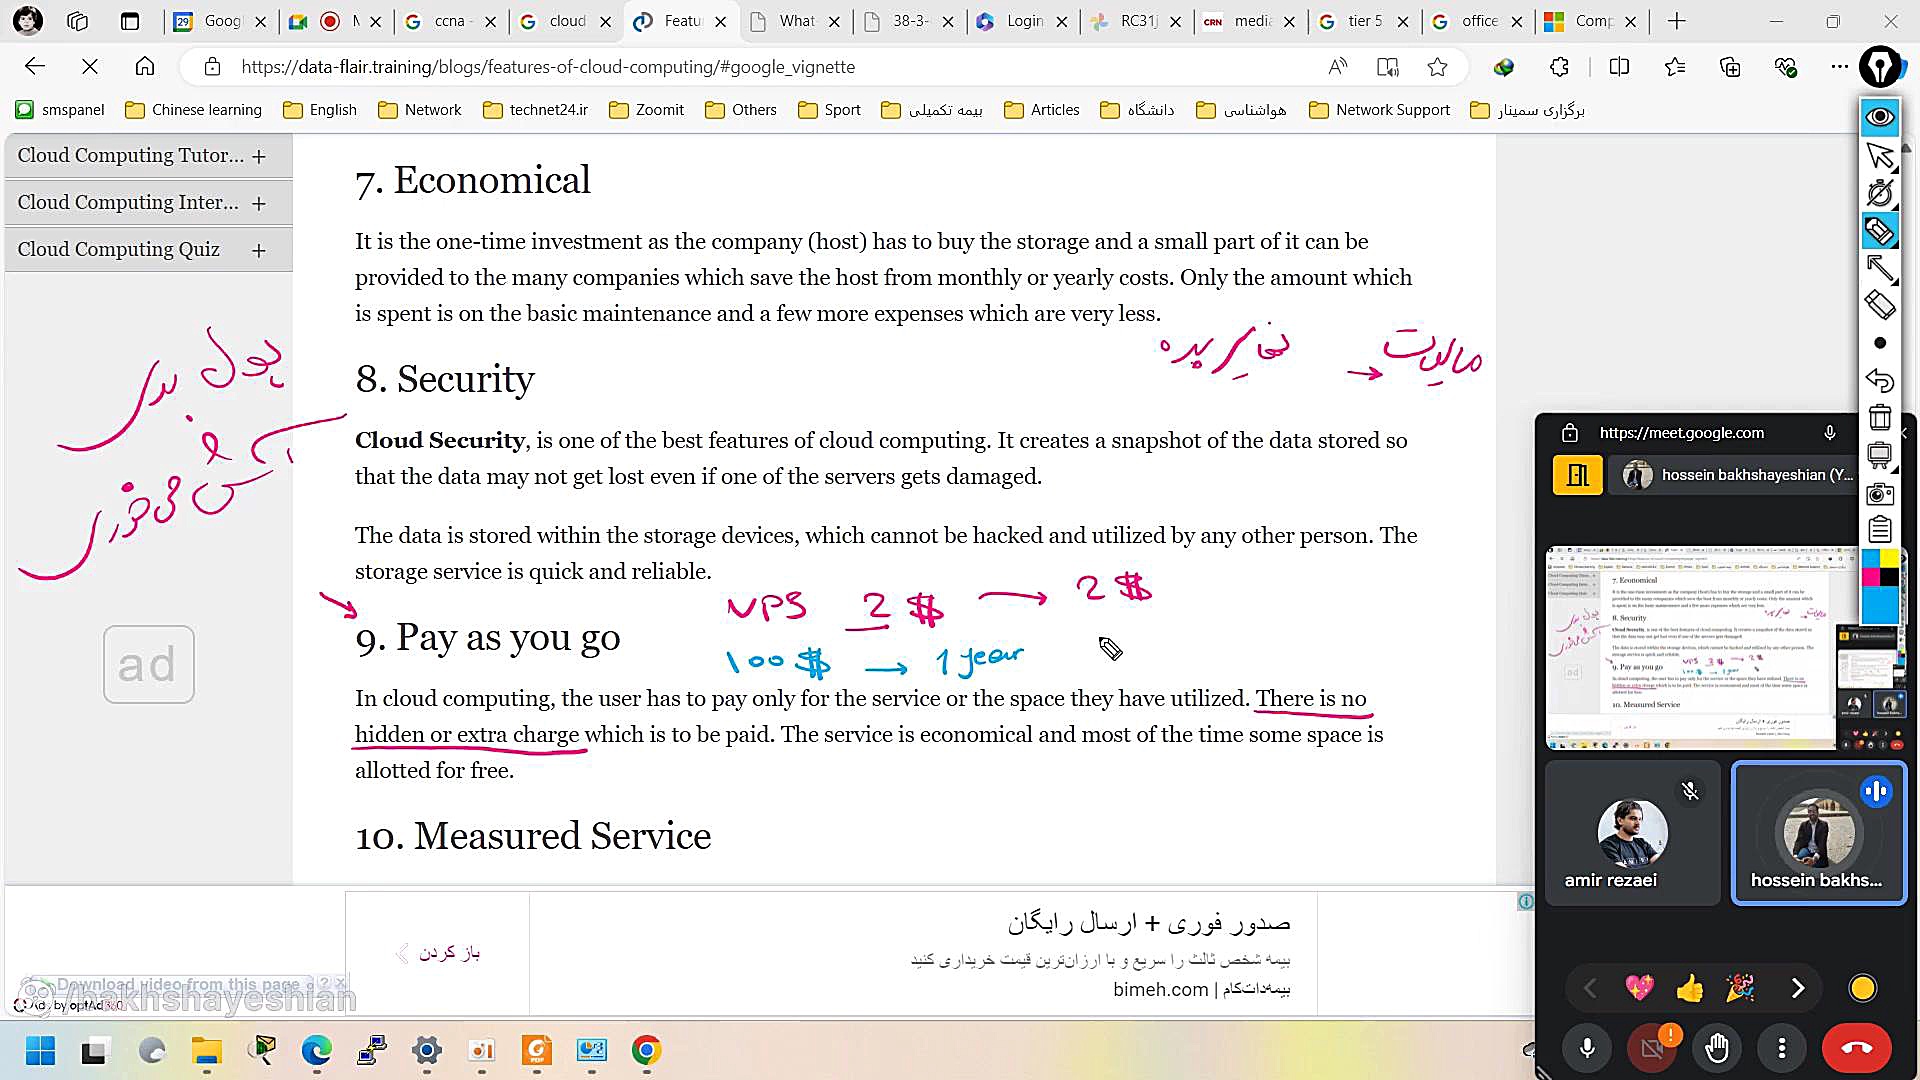Viewport: 1920px width, 1080px height.
Task: Clear annotations with the trash can icon
Action: 1880,417
